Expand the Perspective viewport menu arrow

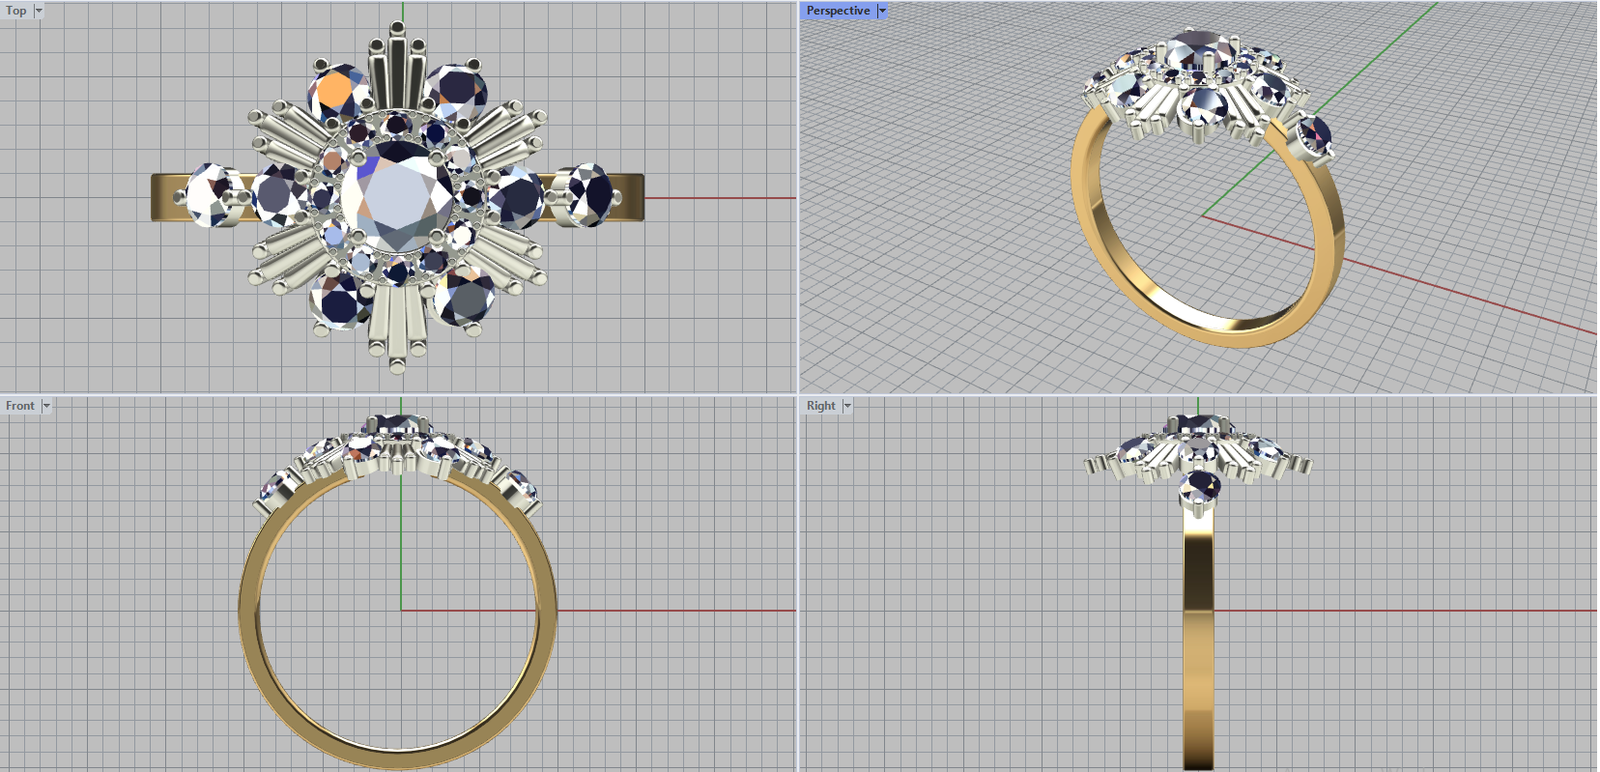(x=882, y=11)
